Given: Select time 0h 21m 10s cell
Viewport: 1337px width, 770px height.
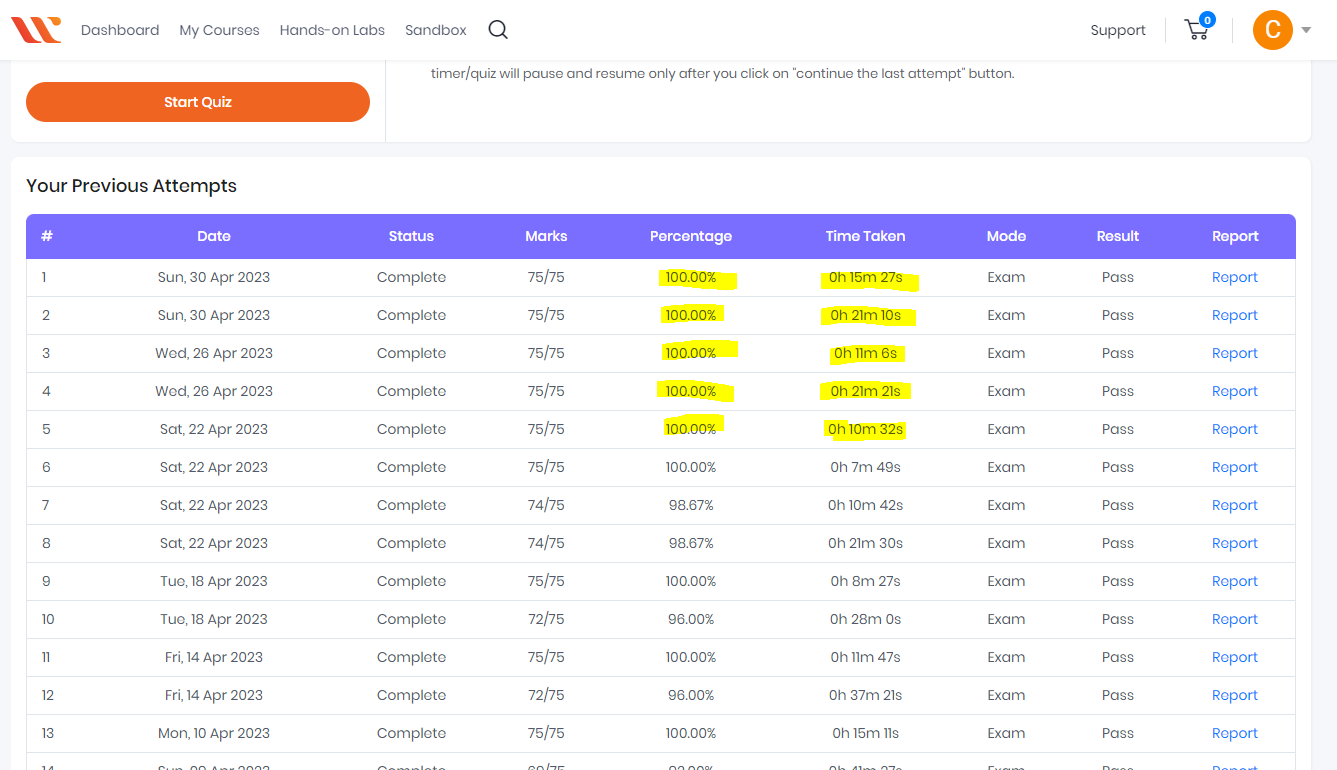Looking at the screenshot, I should (x=865, y=315).
